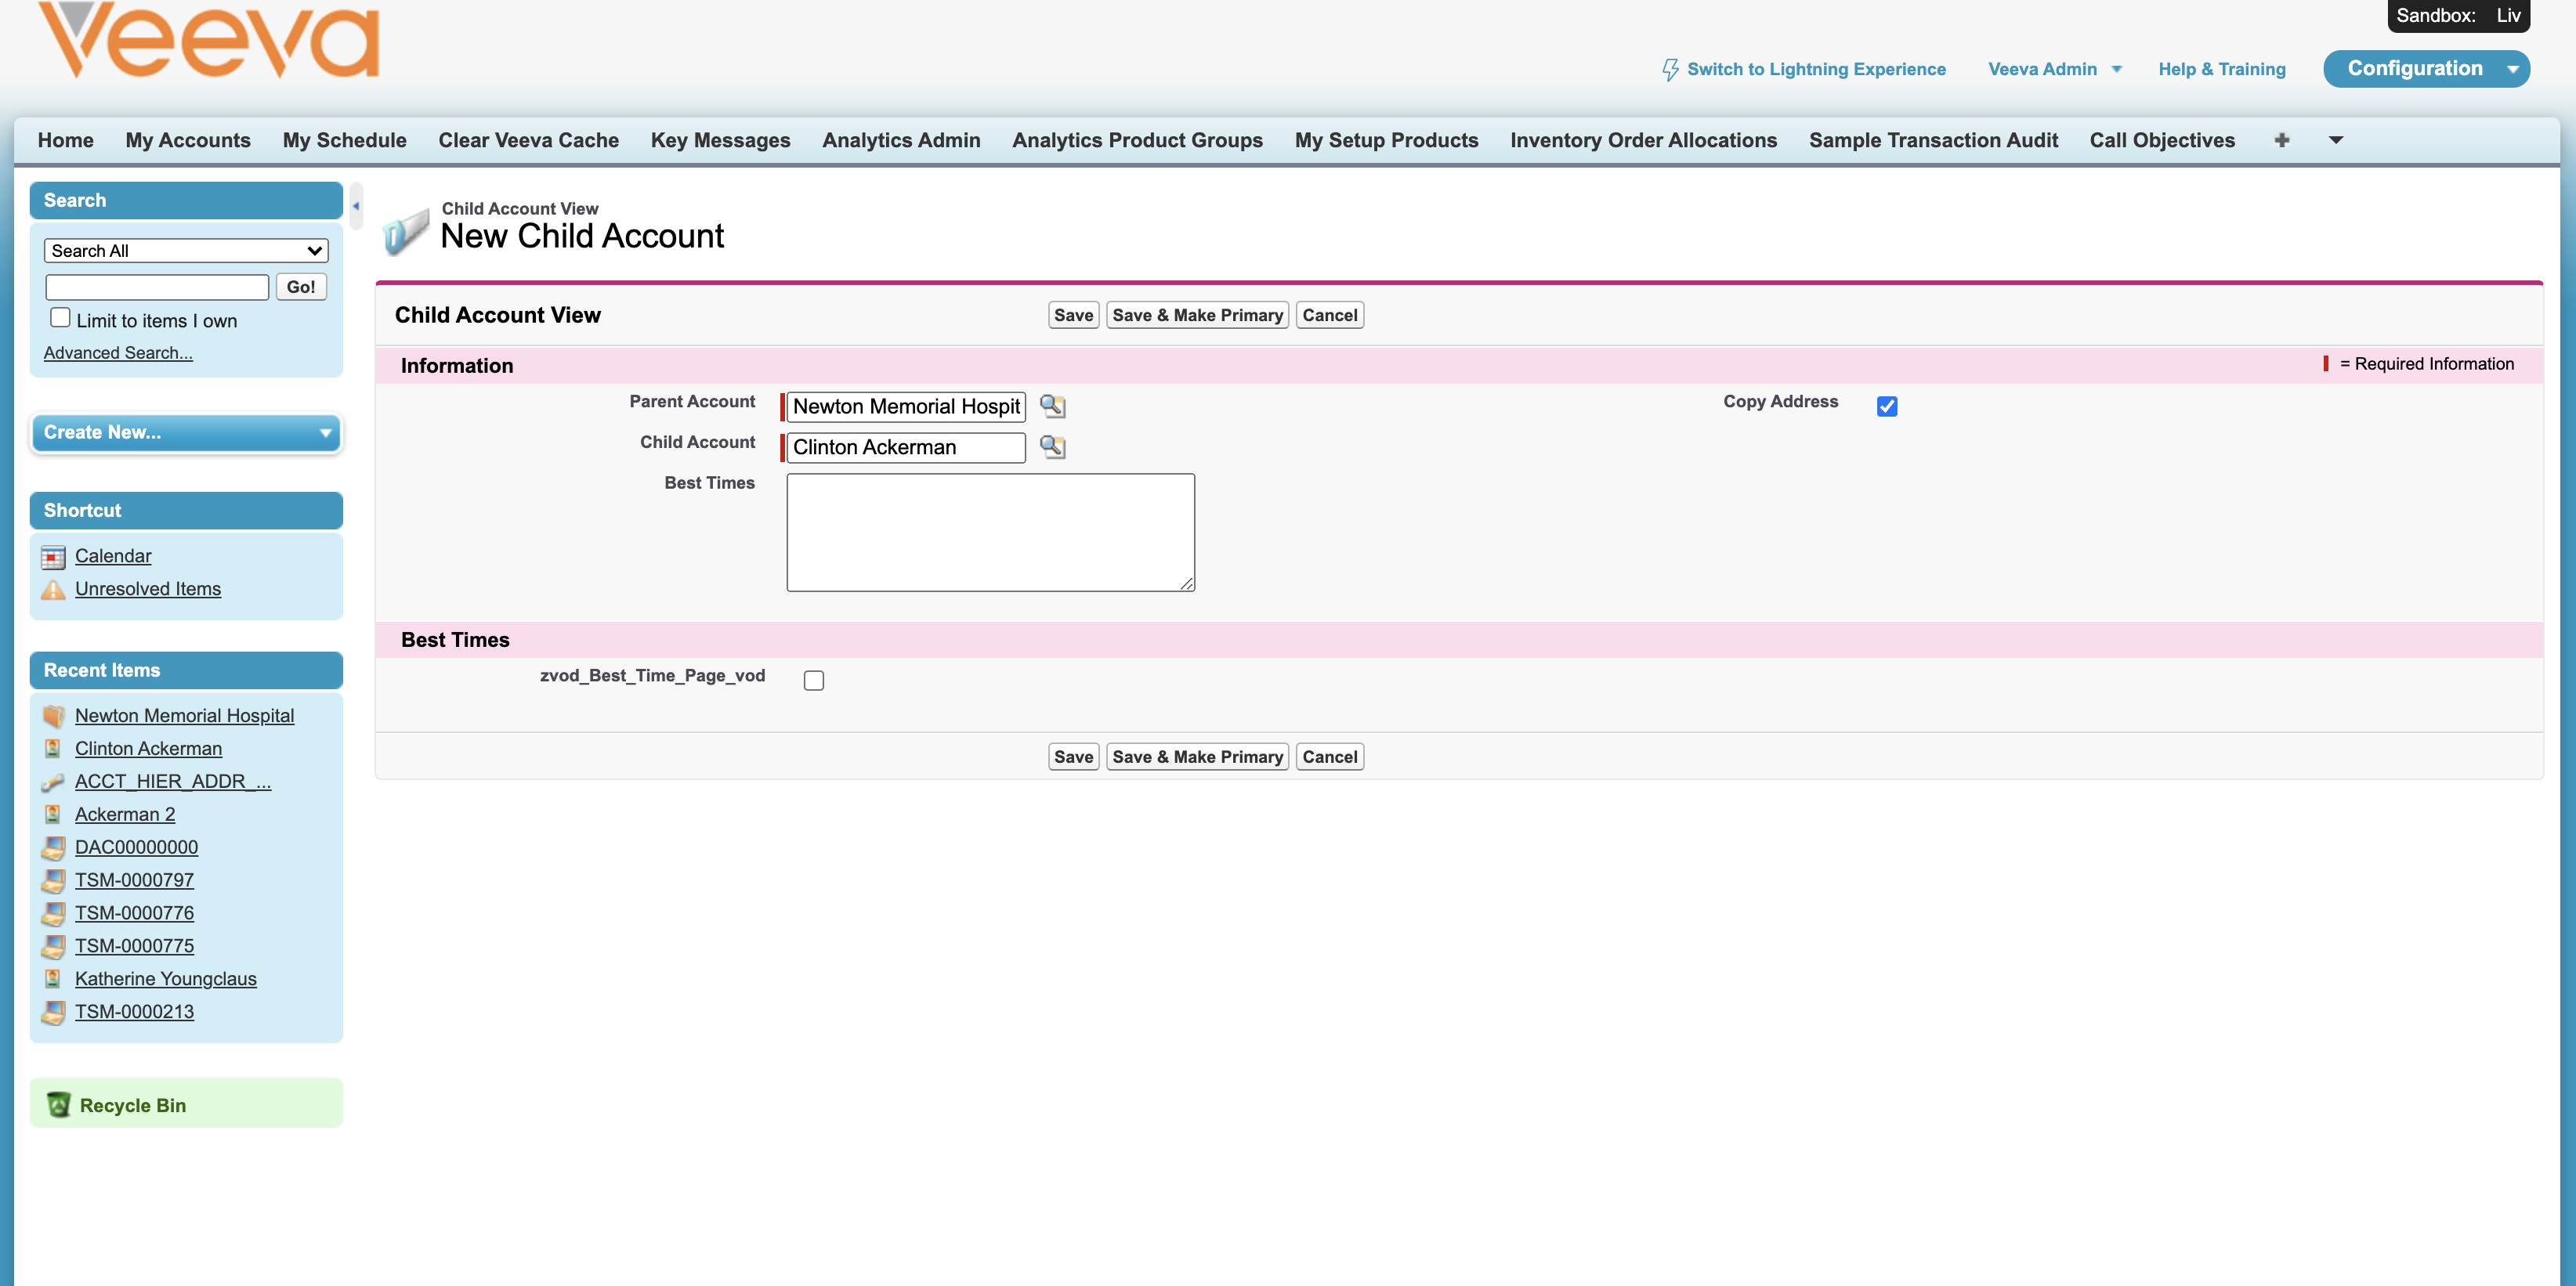The width and height of the screenshot is (2576, 1286).
Task: Open the Search All dropdown
Action: click(186, 251)
